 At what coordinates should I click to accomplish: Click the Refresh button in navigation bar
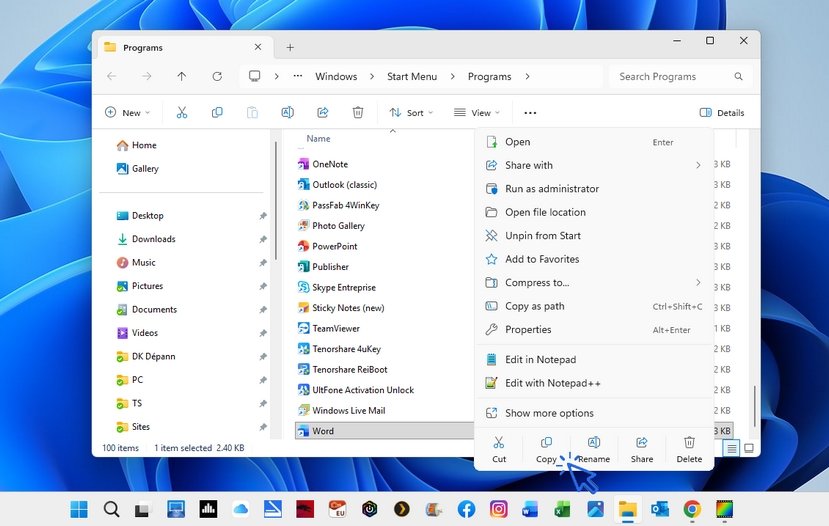coord(217,76)
